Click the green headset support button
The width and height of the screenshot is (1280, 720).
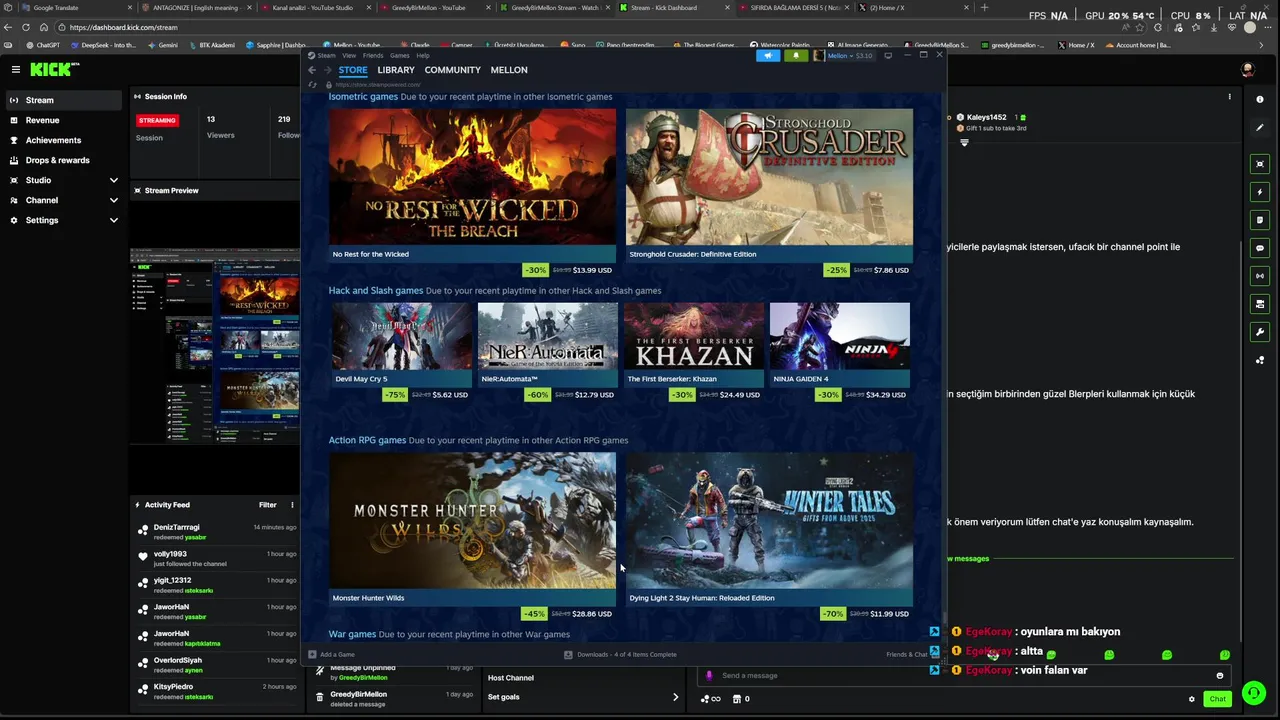(1253, 693)
